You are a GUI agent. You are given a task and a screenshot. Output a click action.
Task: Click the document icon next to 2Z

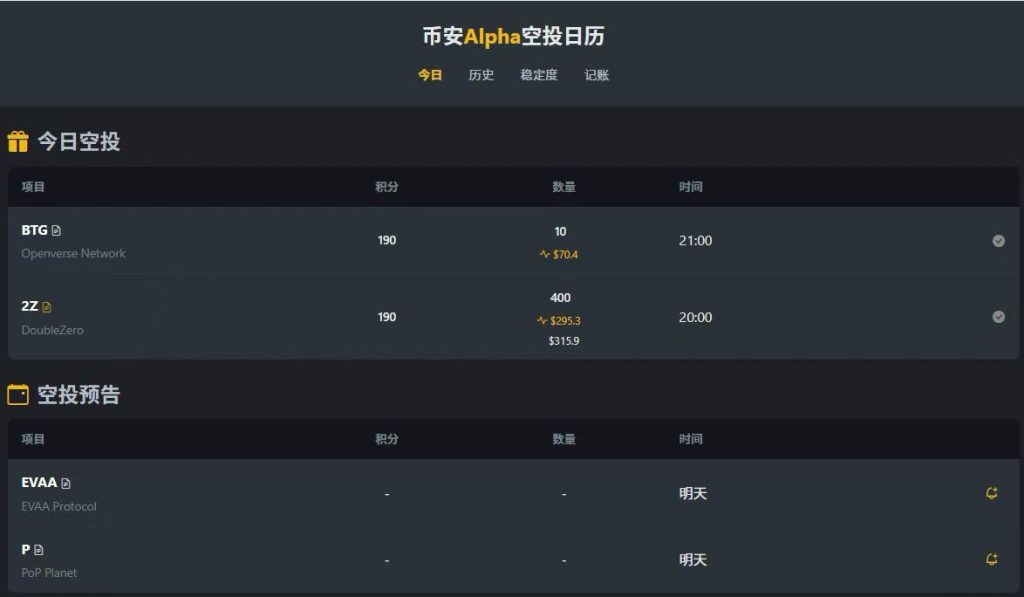[x=47, y=307]
